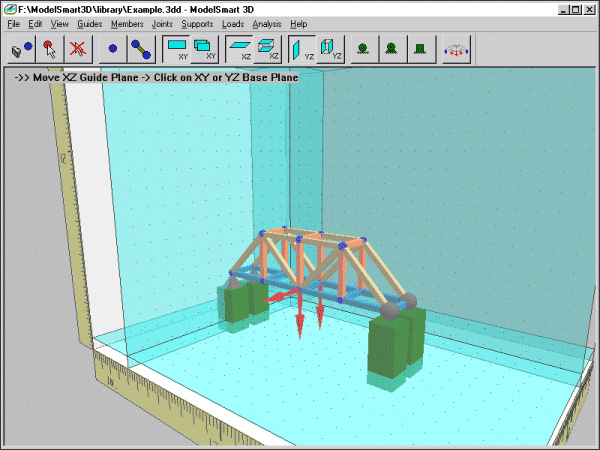Select the YZ box guide plane icon
Image resolution: width=600 pixels, height=450 pixels.
[x=330, y=49]
